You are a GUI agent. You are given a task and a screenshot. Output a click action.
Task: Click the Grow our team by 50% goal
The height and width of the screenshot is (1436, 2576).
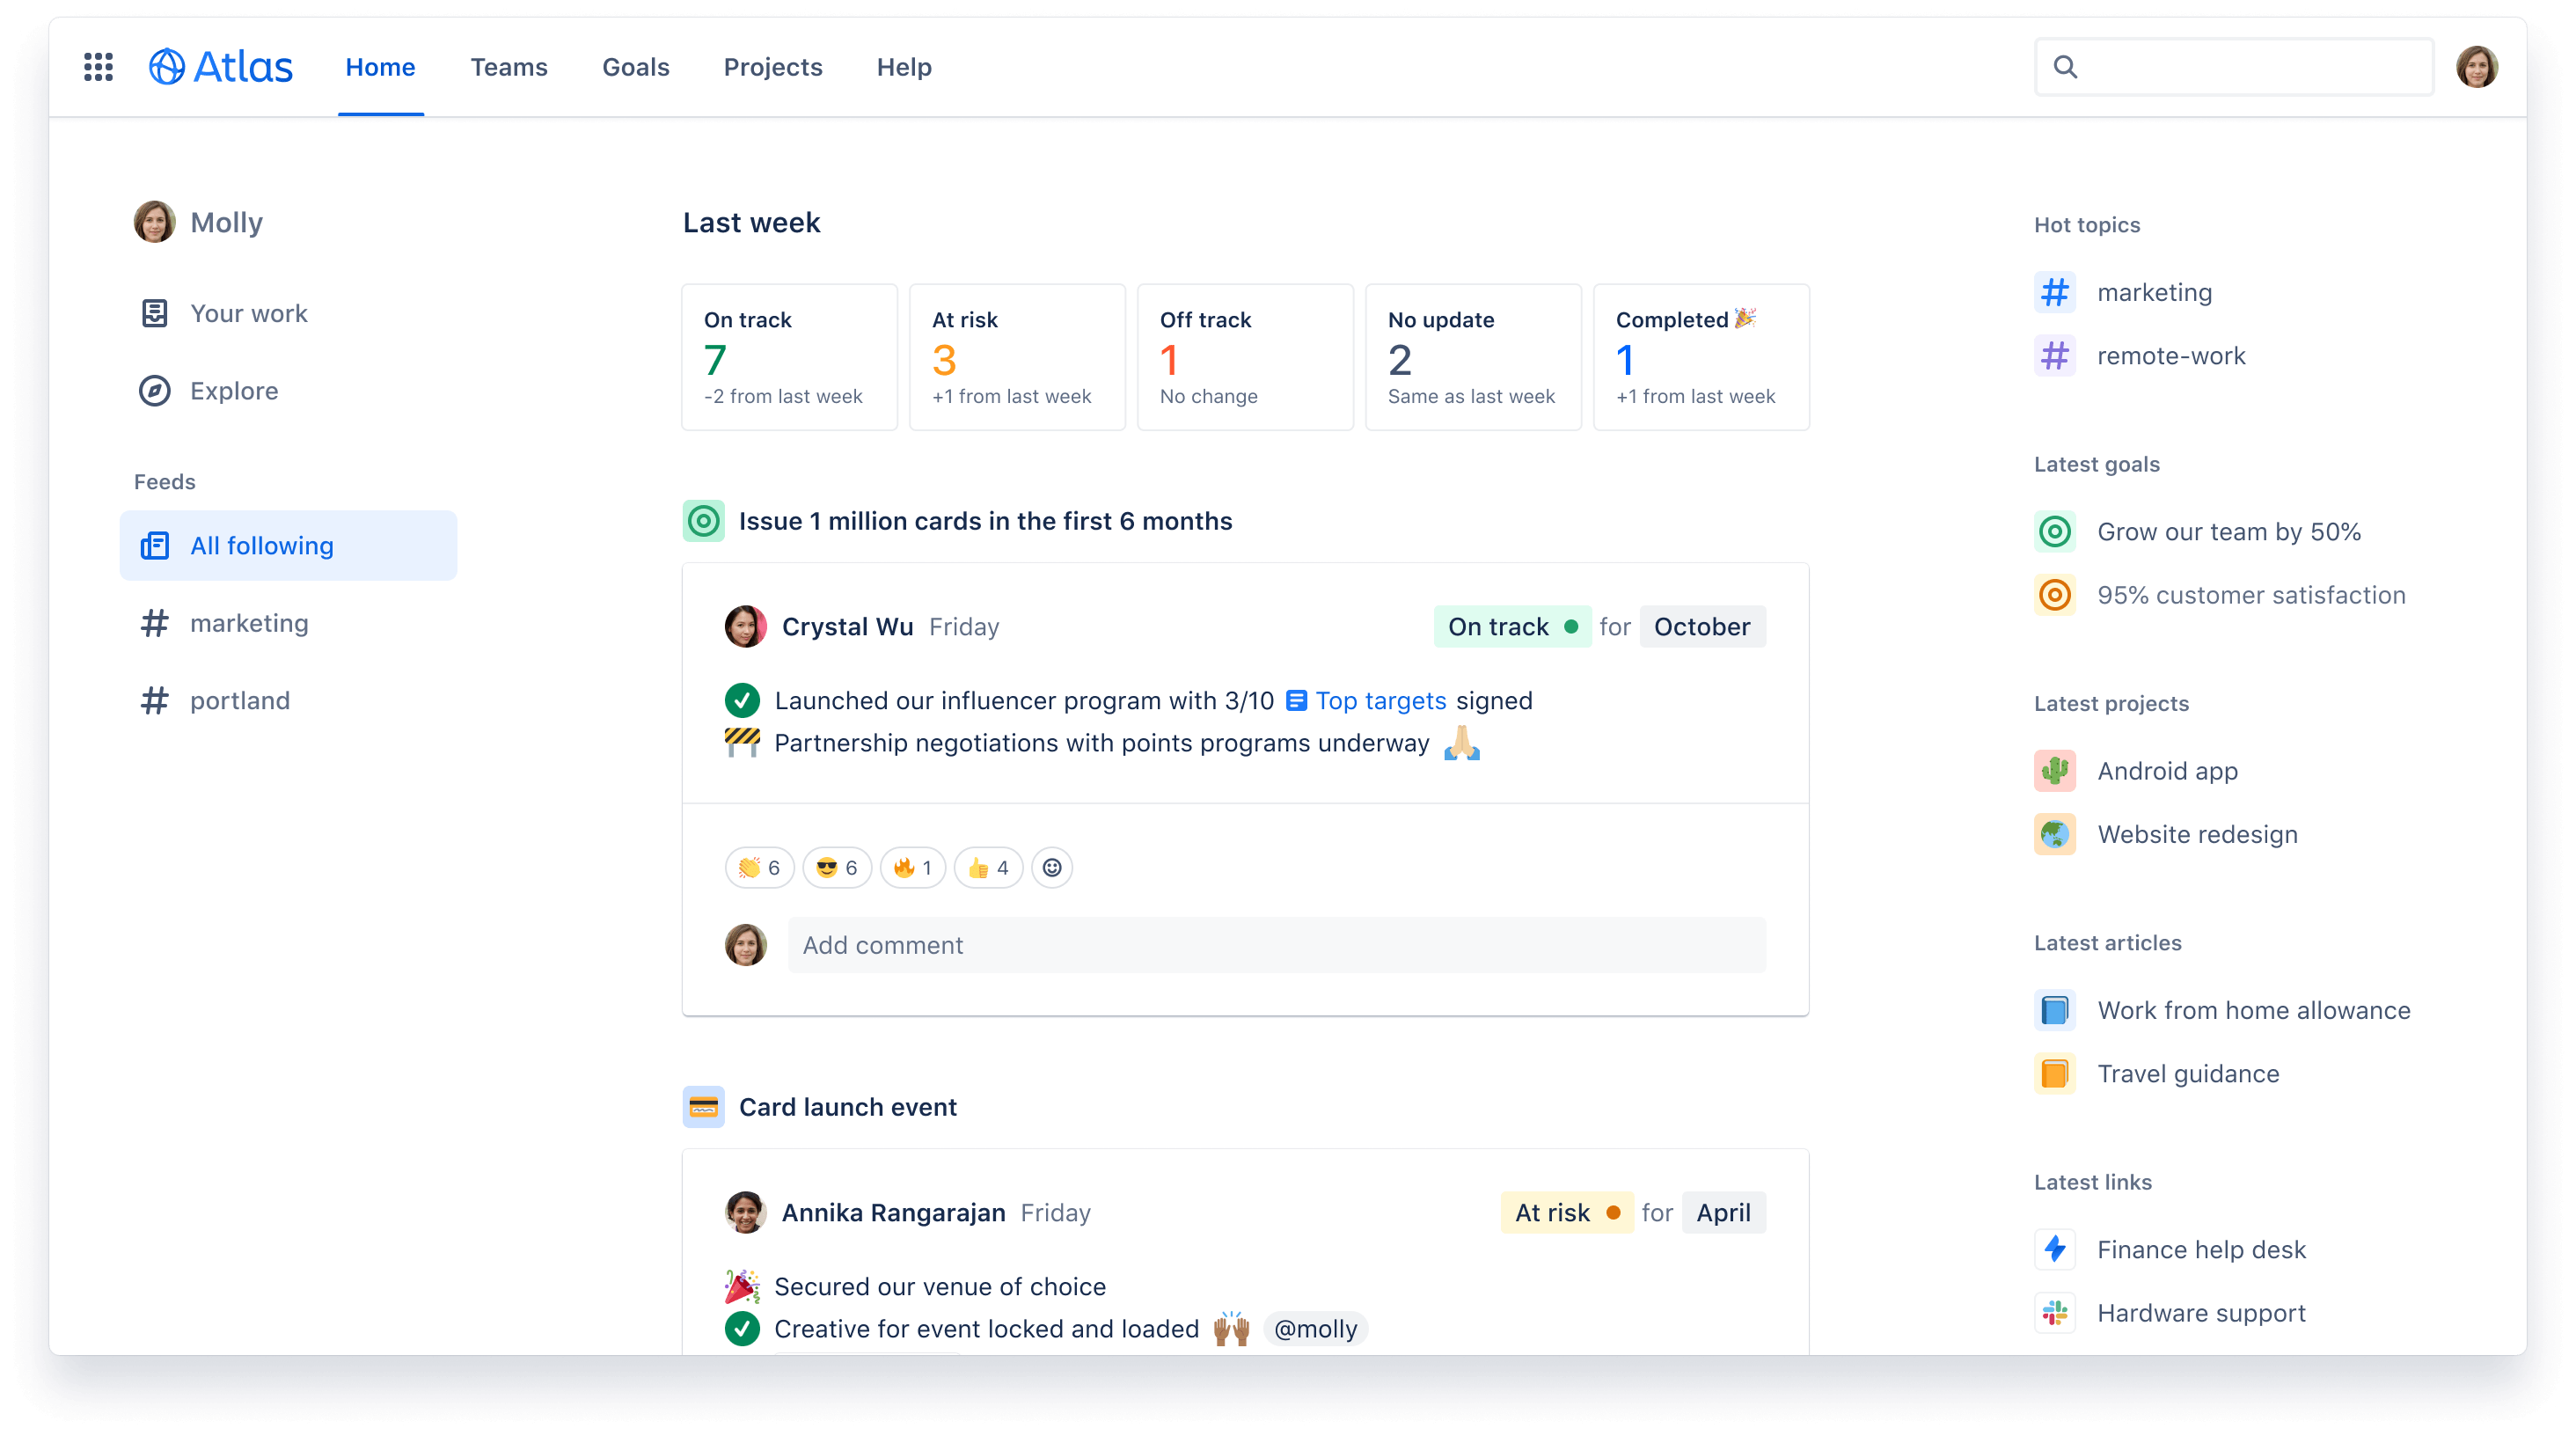pyautogui.click(x=2229, y=531)
